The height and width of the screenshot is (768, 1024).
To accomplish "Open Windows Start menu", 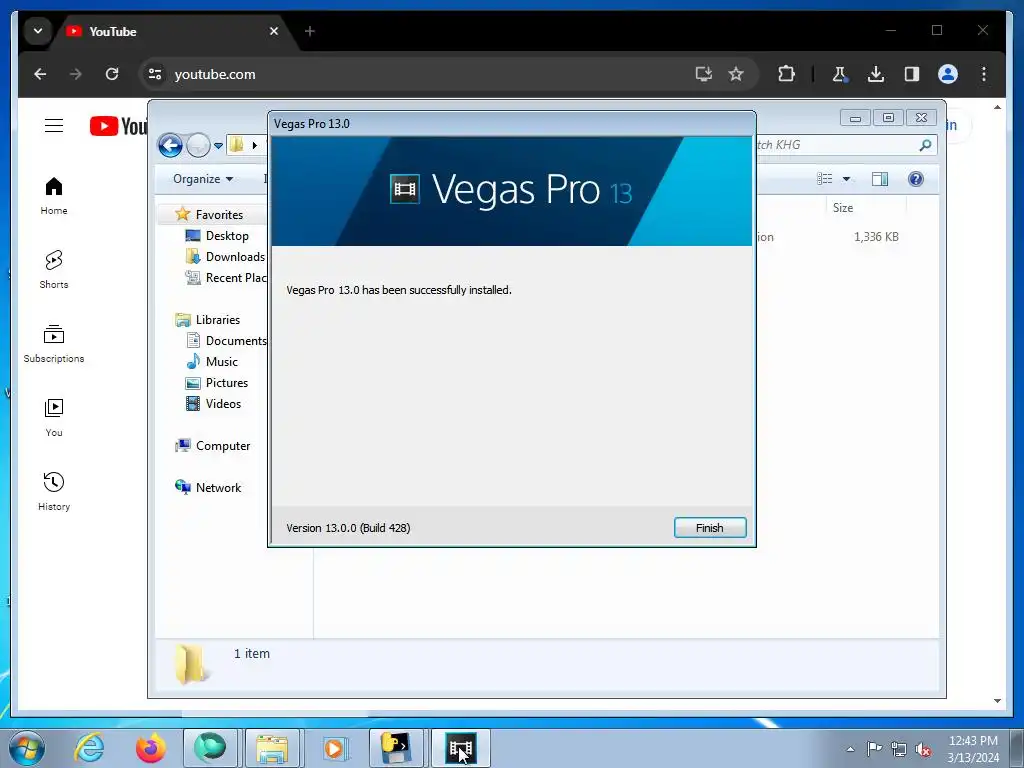I will click(27, 748).
